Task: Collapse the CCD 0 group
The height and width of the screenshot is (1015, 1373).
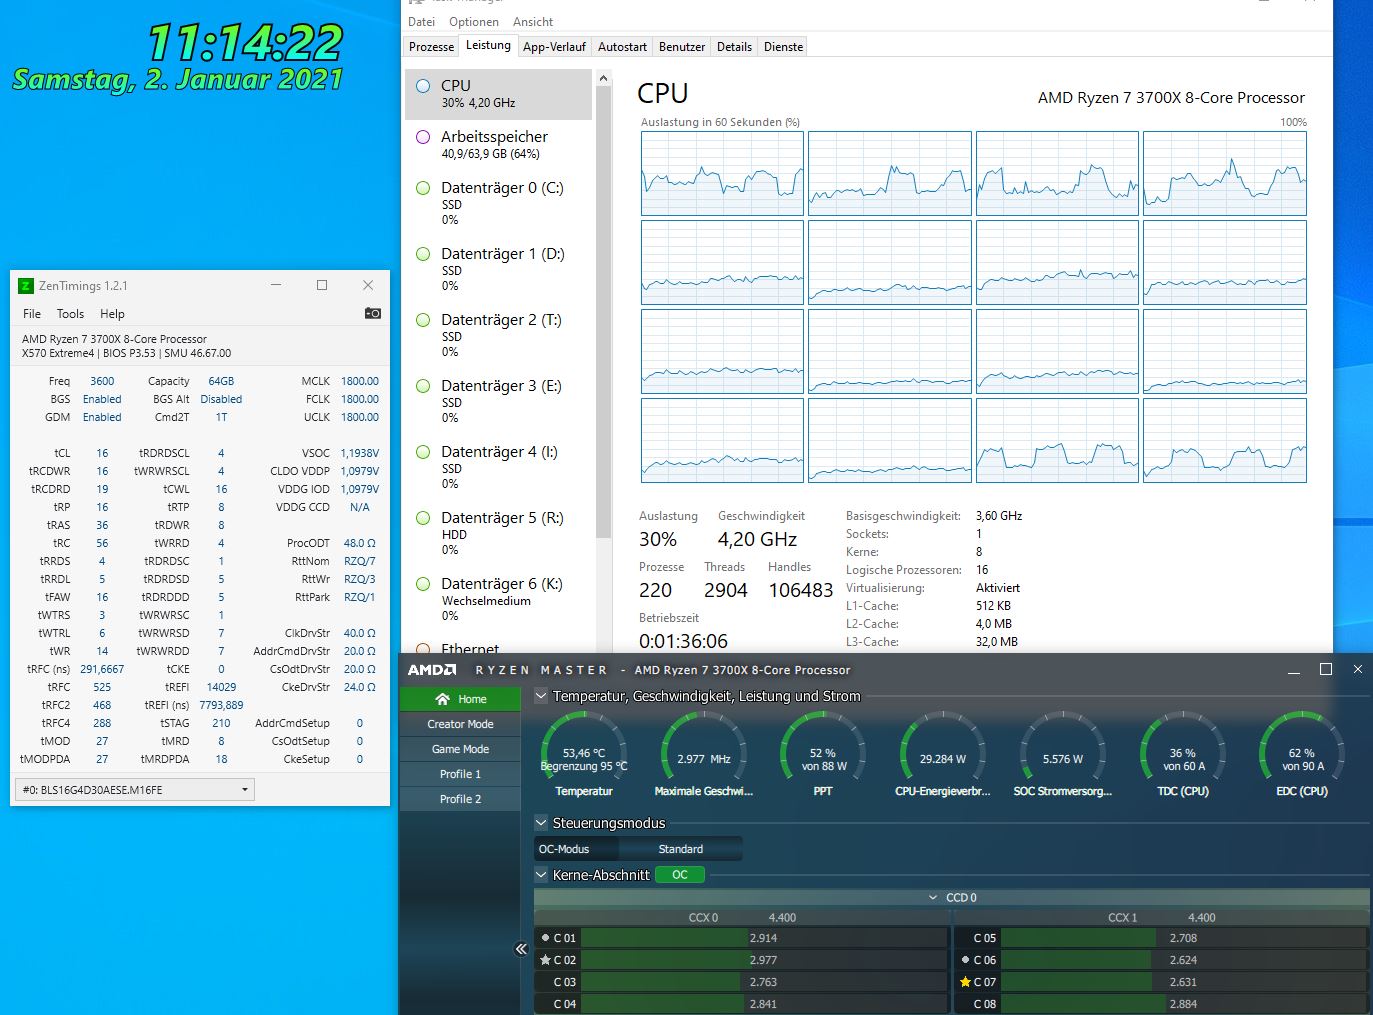Action: coord(933,897)
